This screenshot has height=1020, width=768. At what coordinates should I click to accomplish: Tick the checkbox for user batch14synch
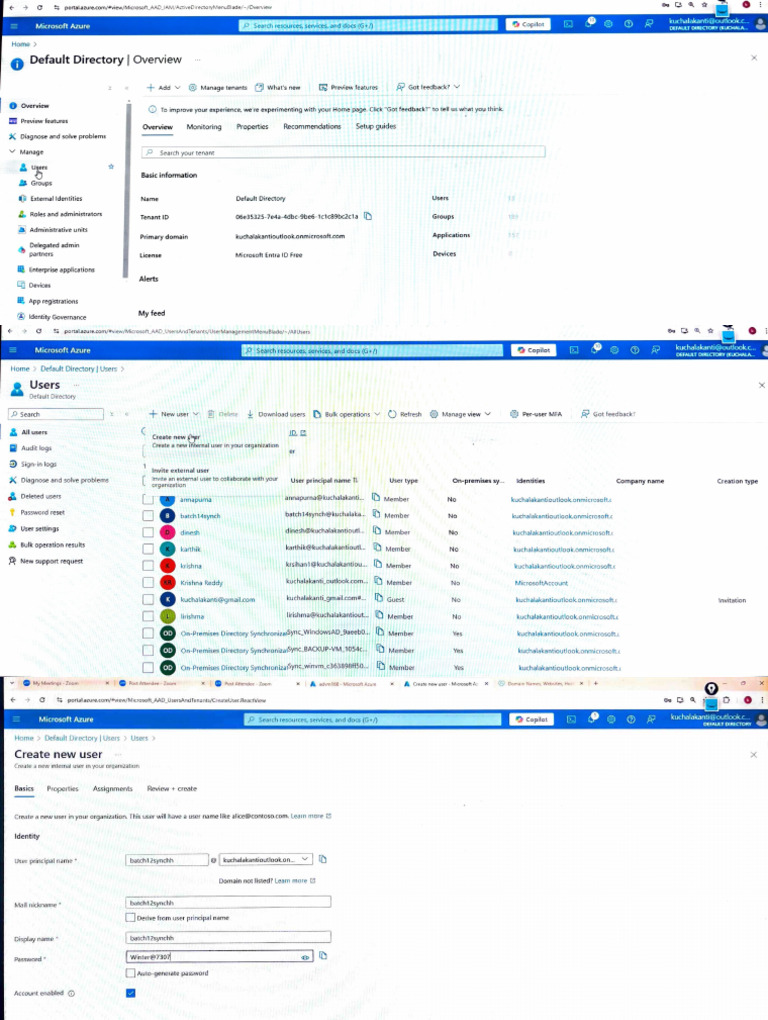click(x=148, y=515)
